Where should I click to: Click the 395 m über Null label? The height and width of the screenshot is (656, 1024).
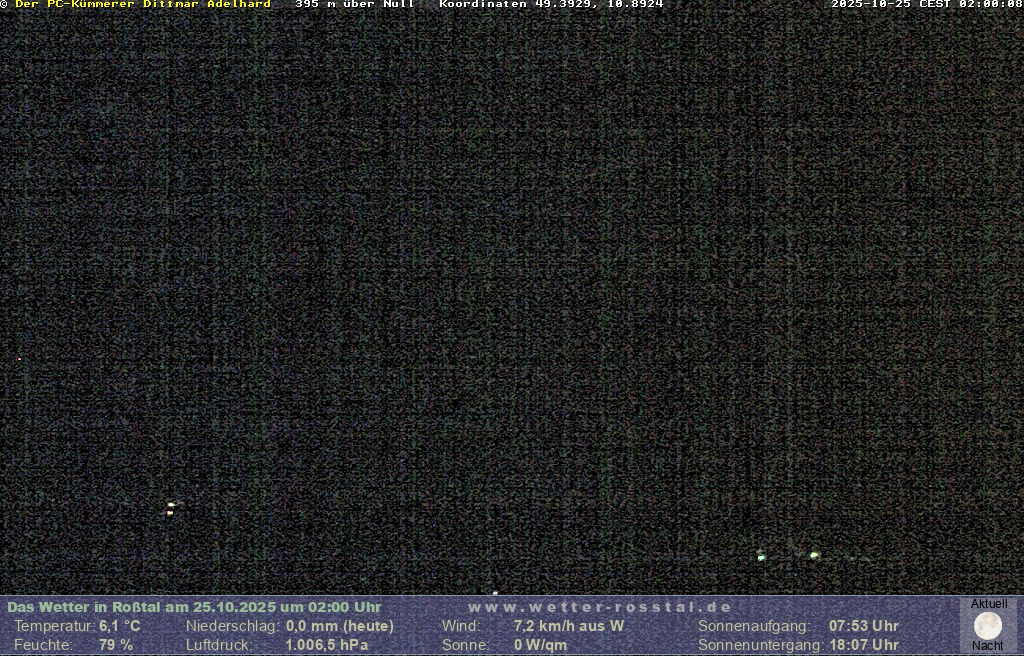[x=354, y=5]
